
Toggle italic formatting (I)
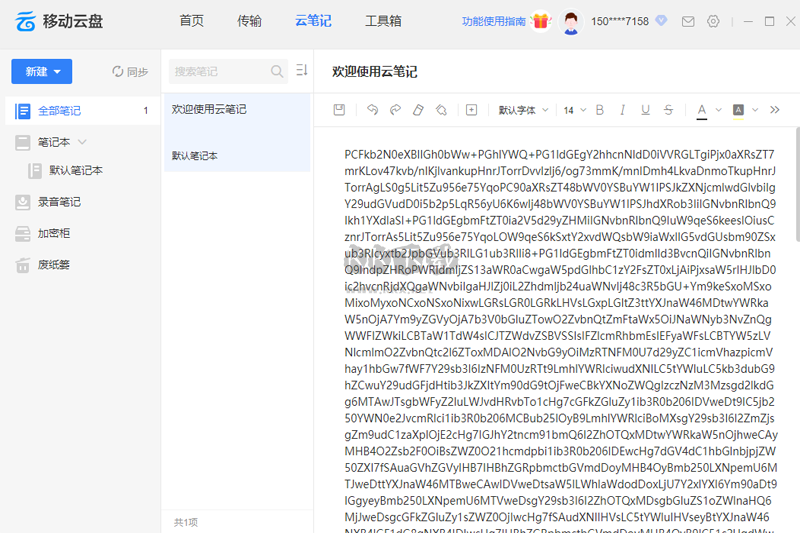coord(623,110)
